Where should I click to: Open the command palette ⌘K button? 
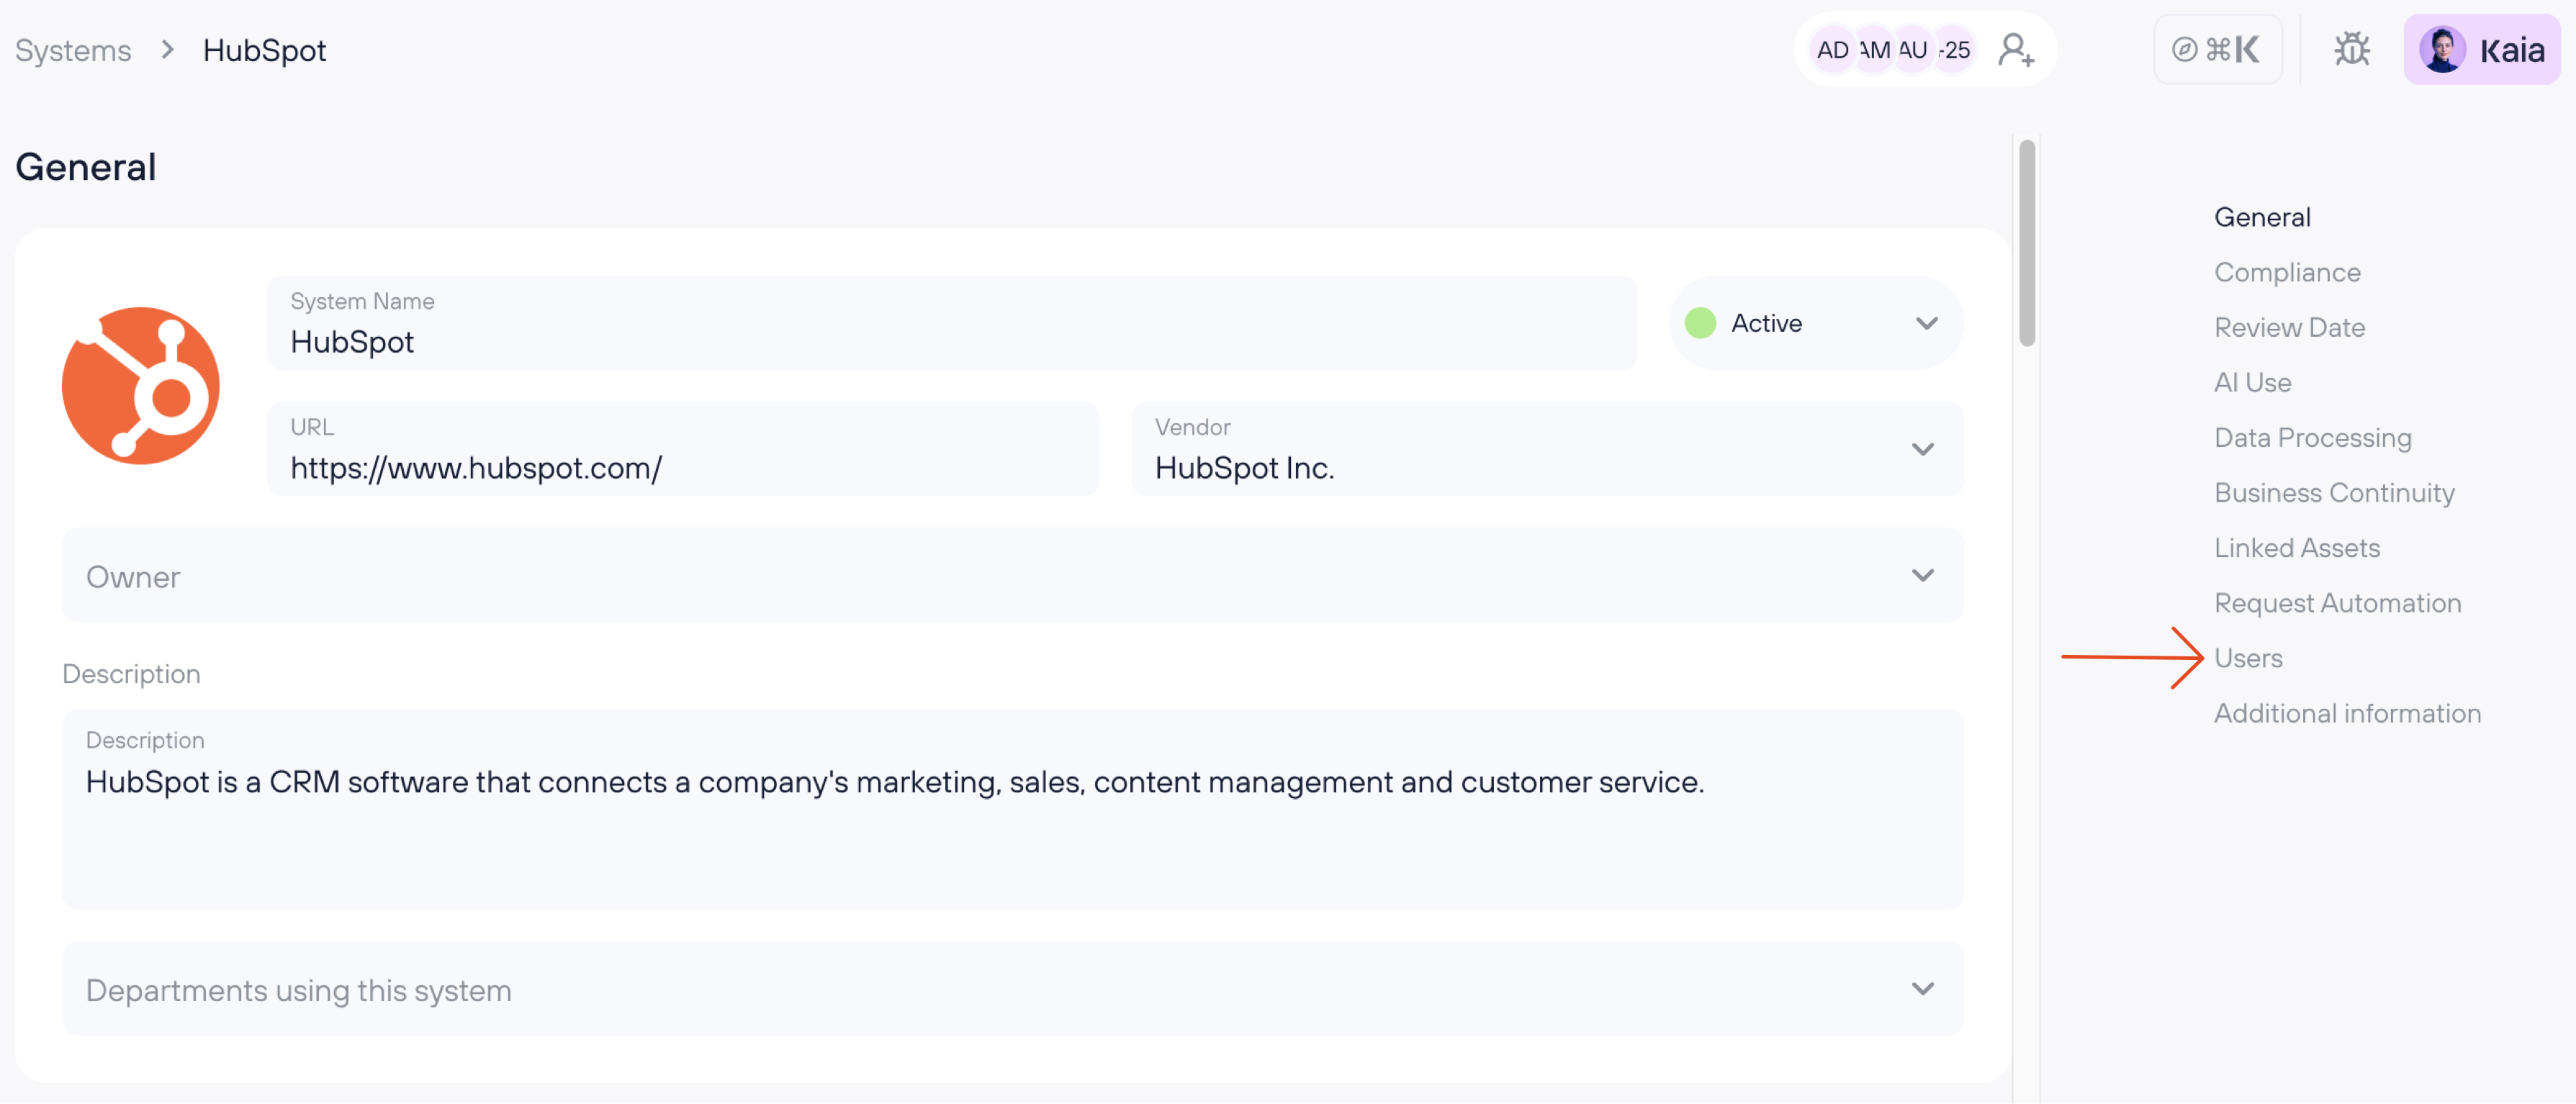tap(2217, 49)
